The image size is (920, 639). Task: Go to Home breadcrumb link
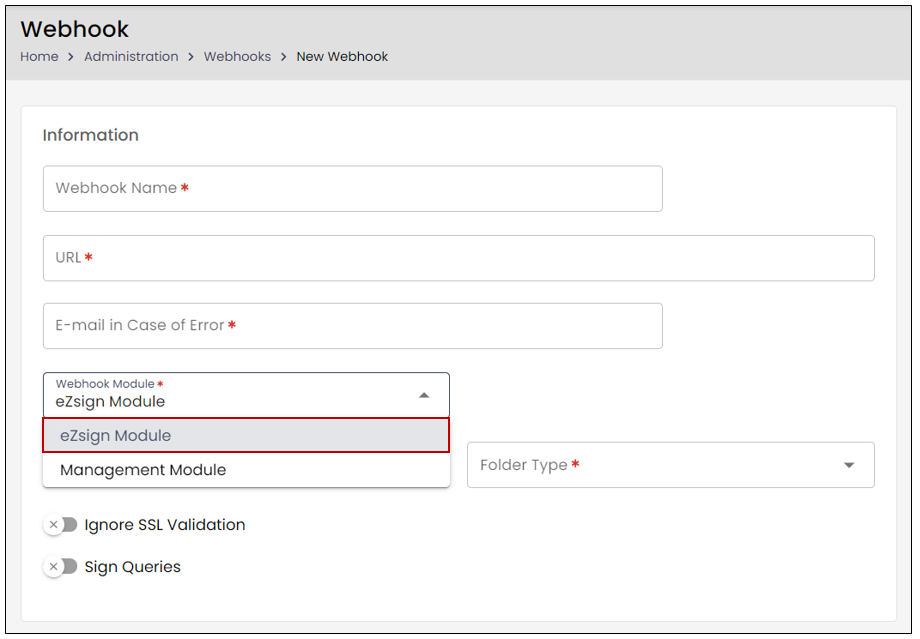[39, 57]
